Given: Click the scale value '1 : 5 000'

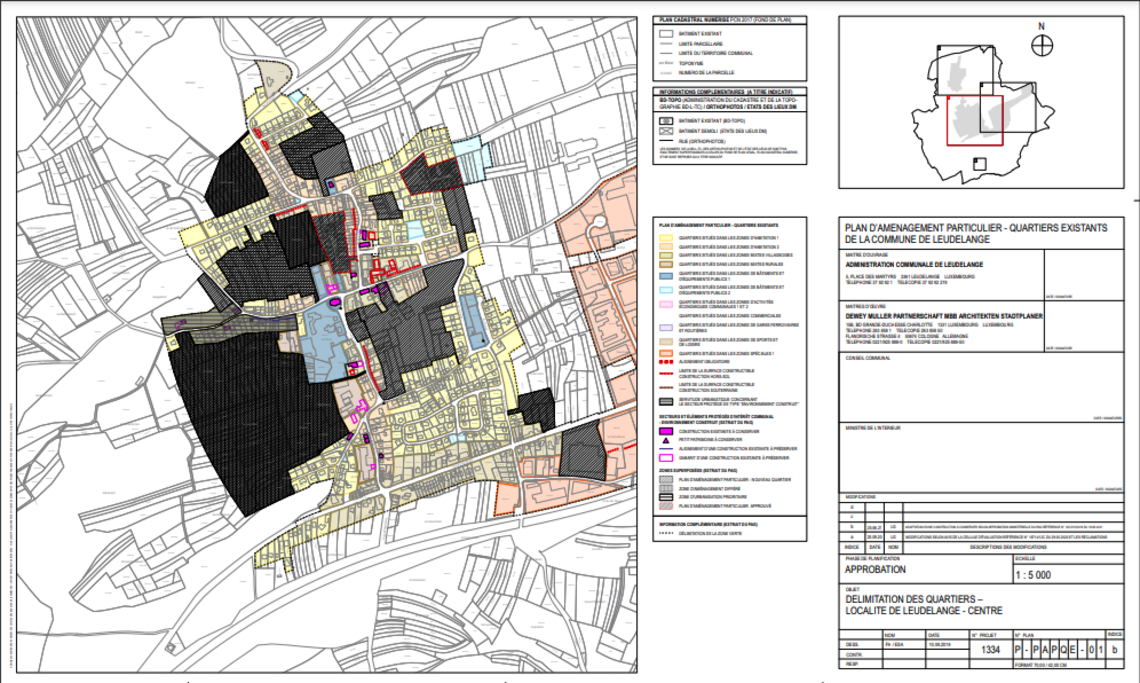Looking at the screenshot, I should pos(1034,575).
